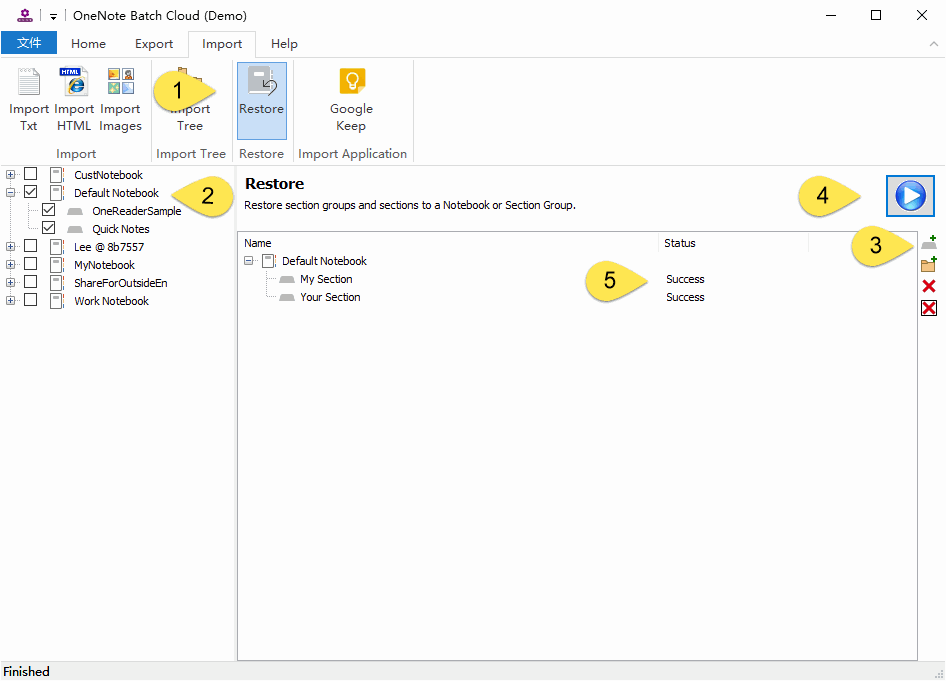Open the Home ribbon tab
Screen dimensions: 946x681
(88, 44)
